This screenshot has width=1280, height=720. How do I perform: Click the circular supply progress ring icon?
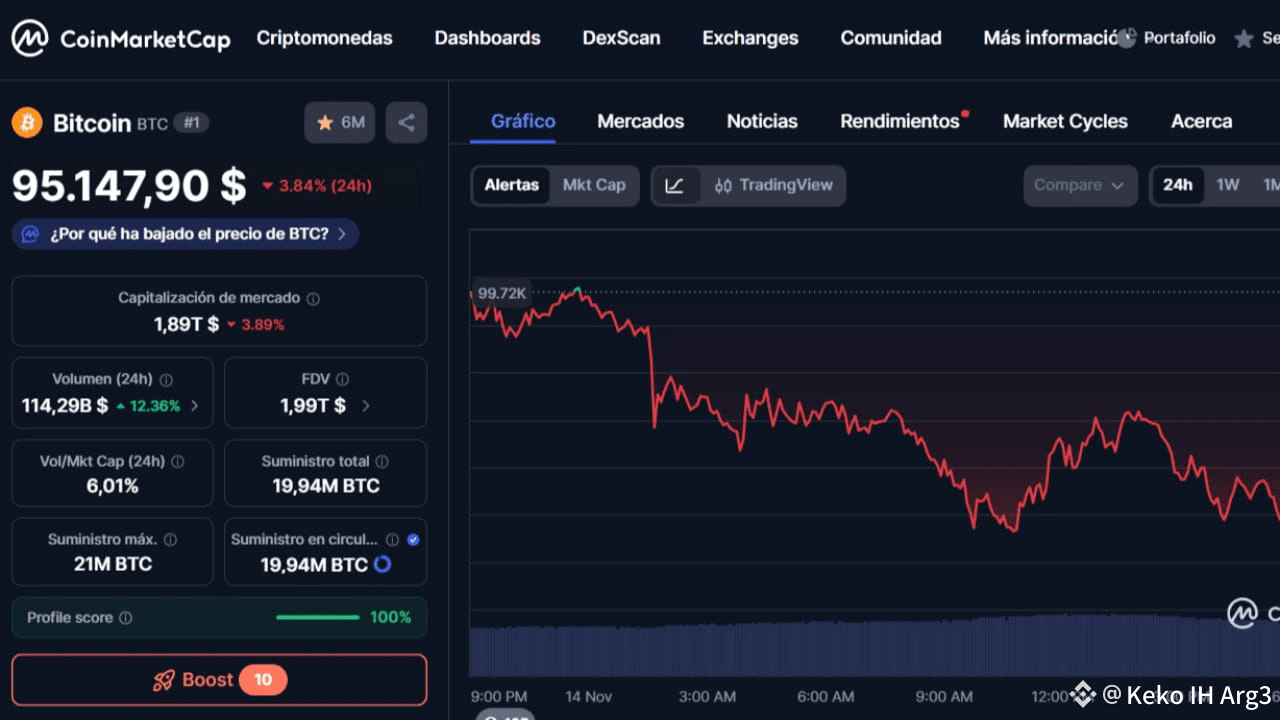pos(382,565)
